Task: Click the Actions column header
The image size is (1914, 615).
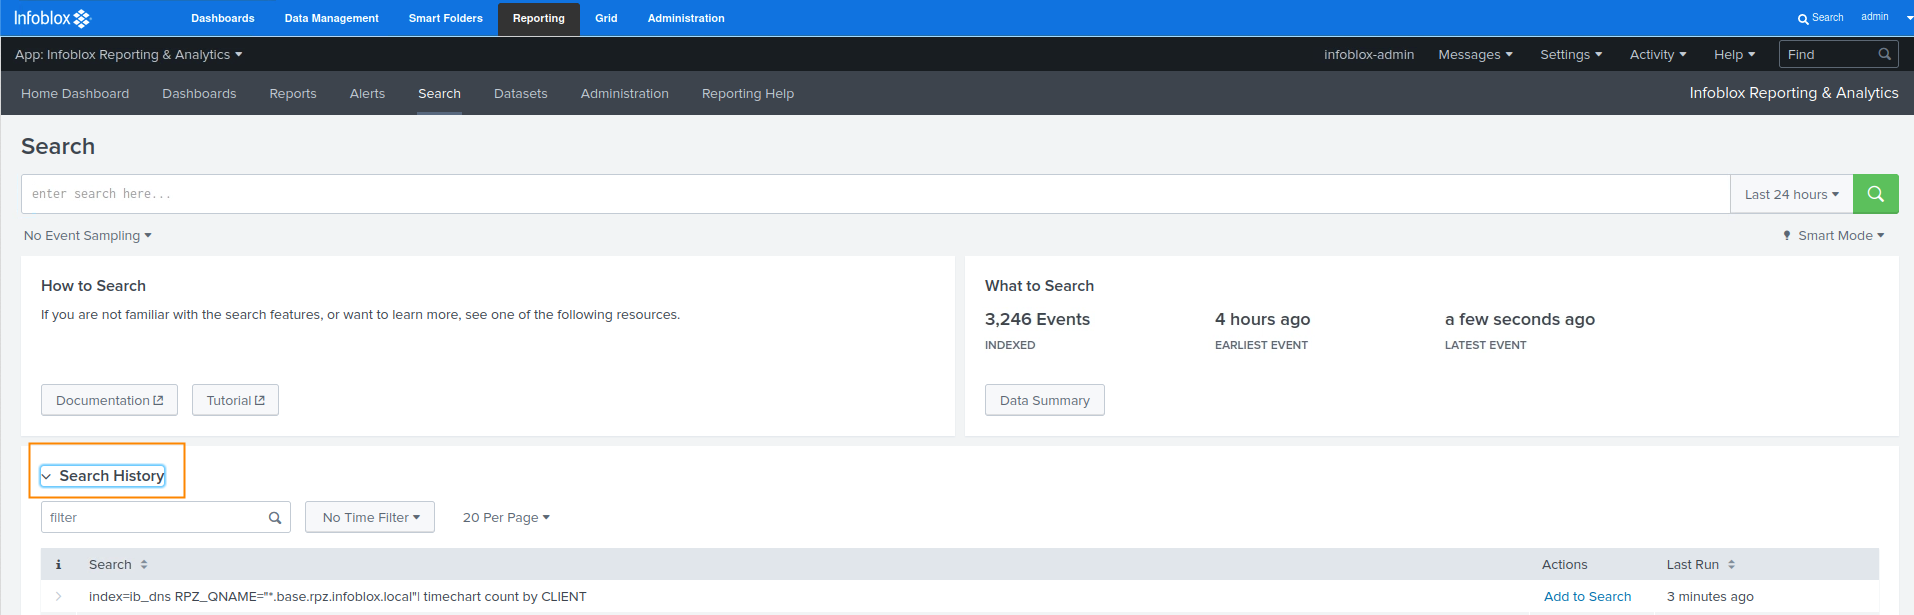Action: [x=1564, y=565]
